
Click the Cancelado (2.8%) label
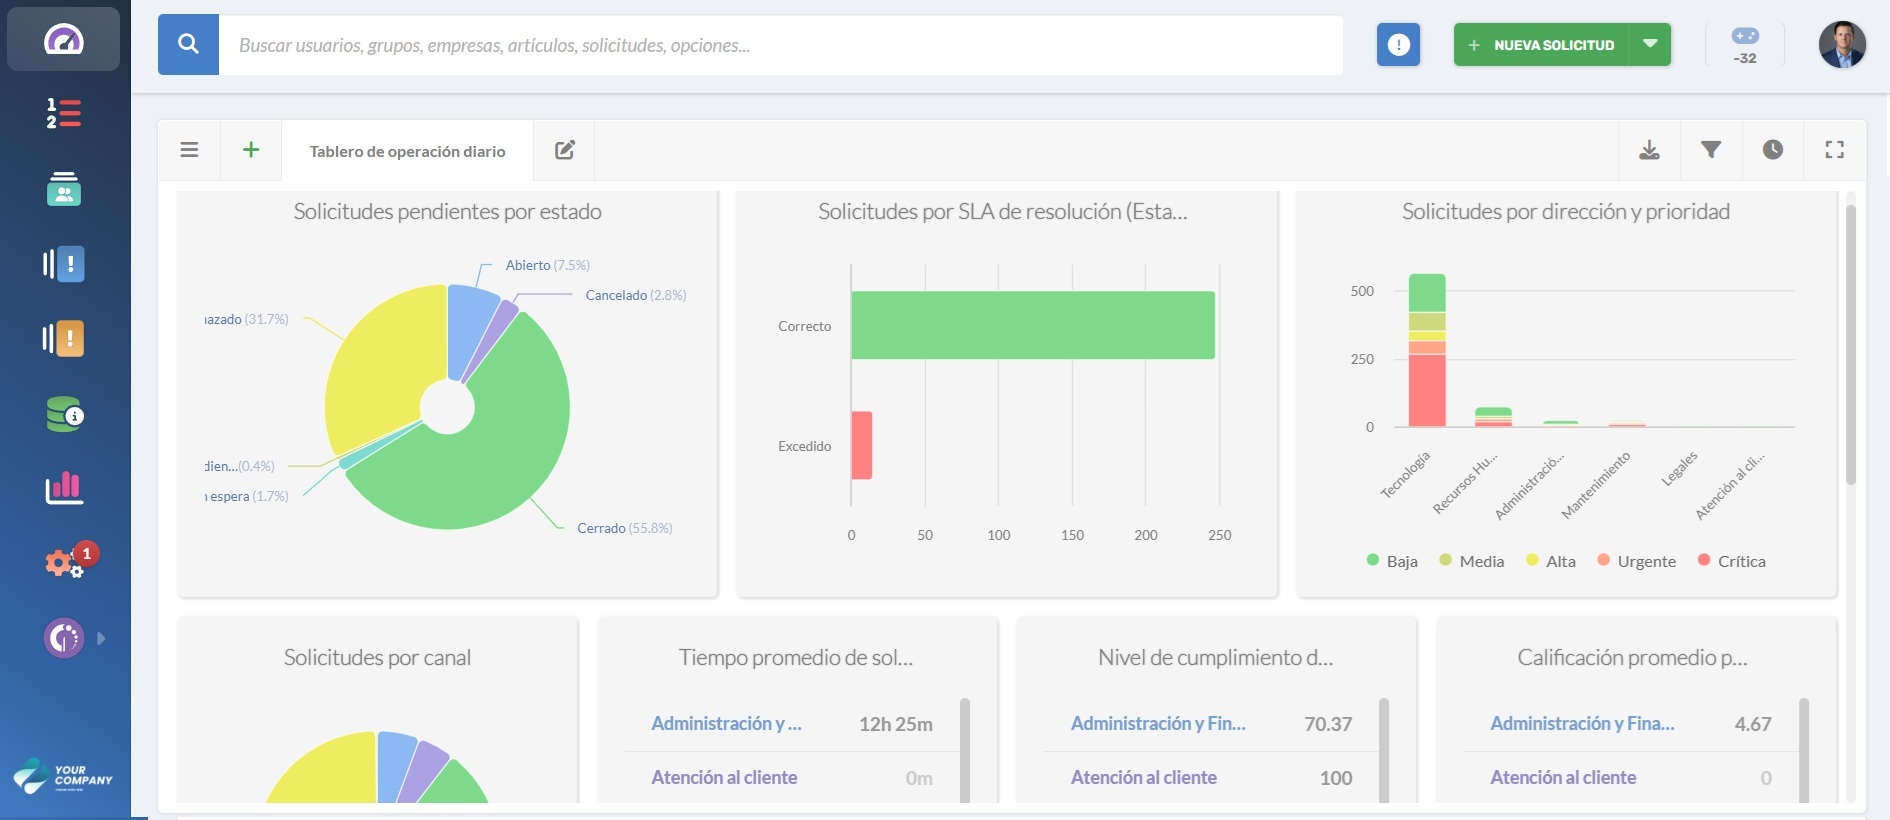[x=635, y=295]
